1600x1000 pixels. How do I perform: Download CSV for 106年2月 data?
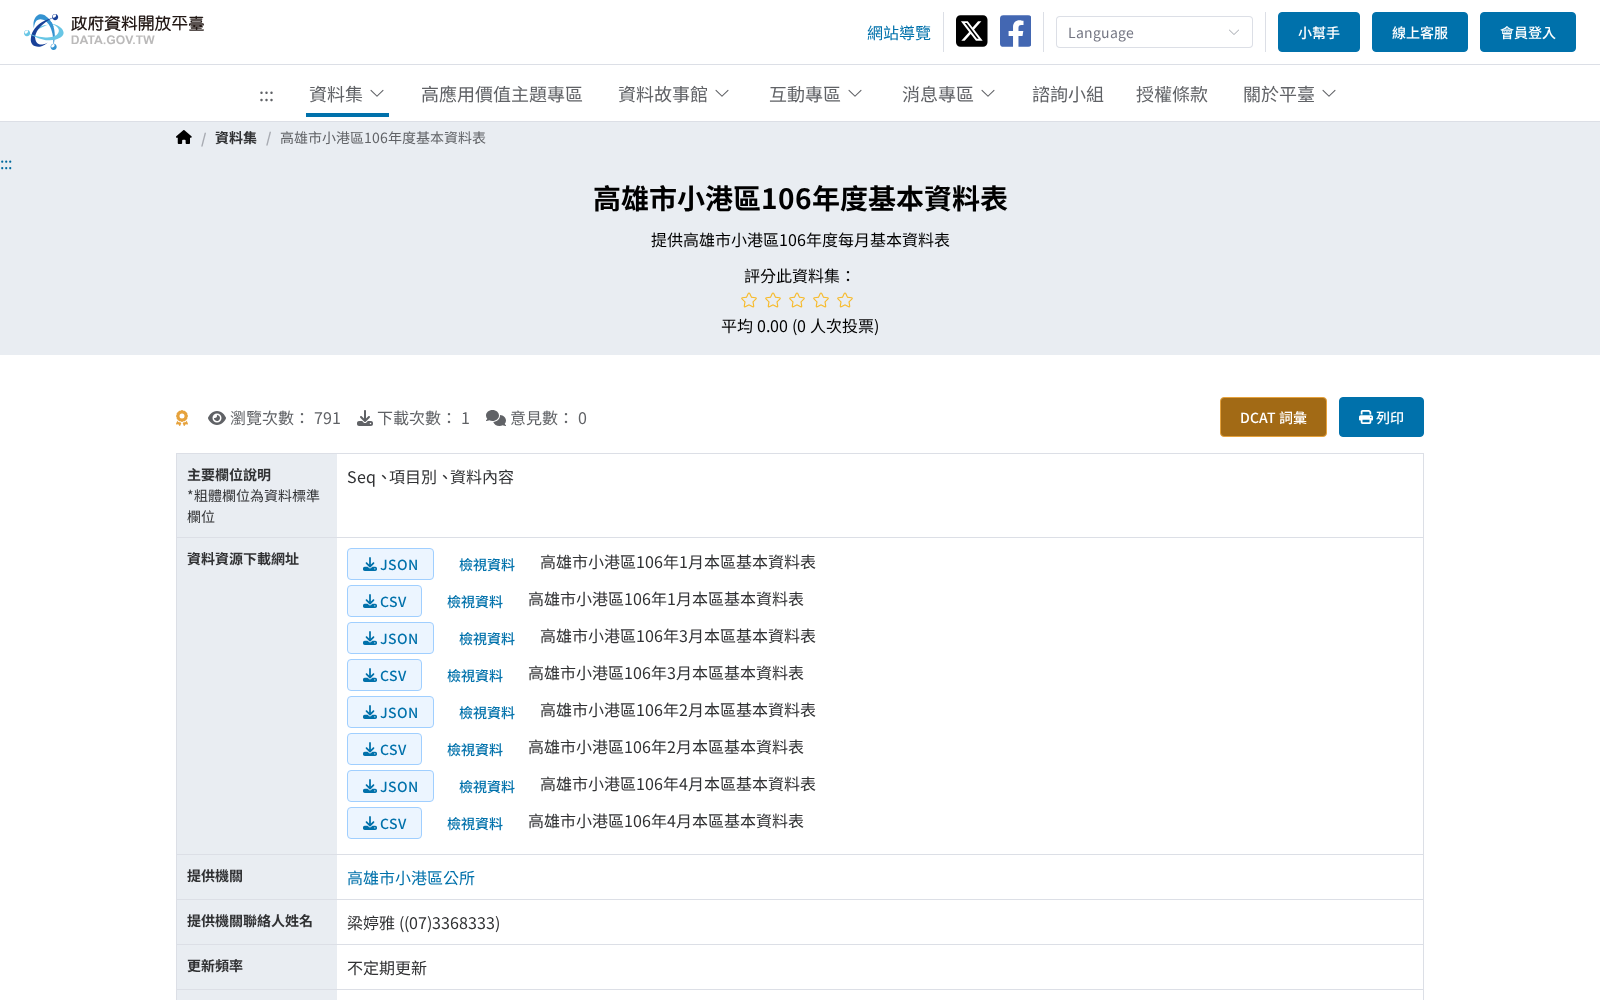[384, 749]
